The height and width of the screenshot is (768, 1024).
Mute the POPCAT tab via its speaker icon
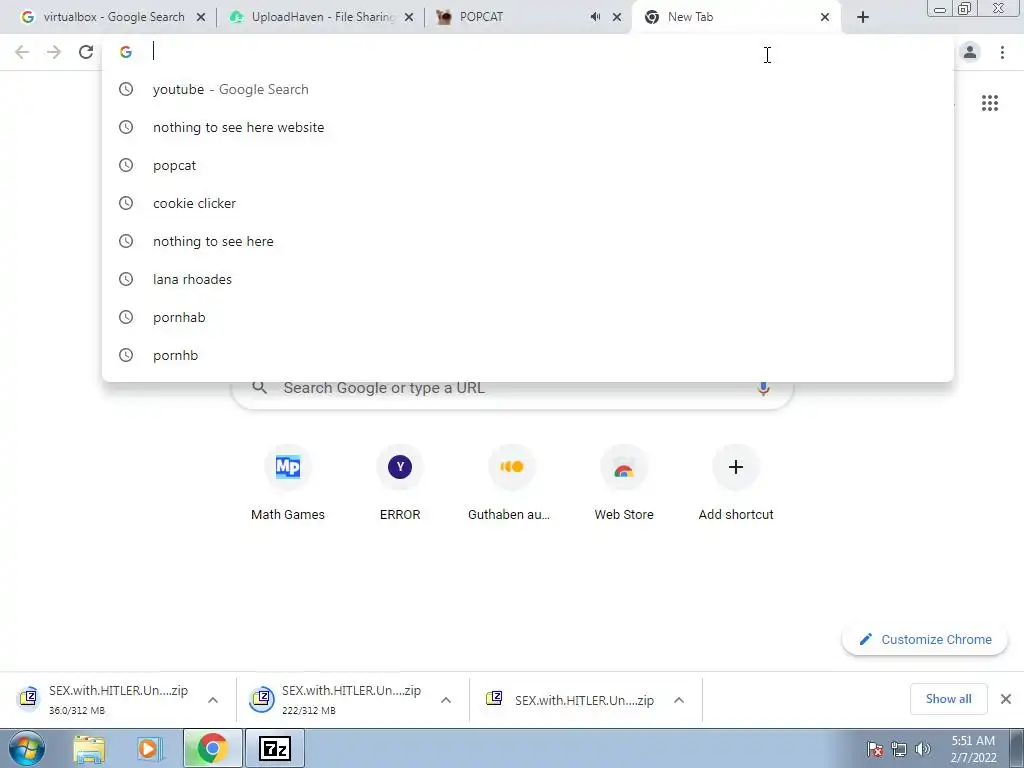(x=595, y=17)
